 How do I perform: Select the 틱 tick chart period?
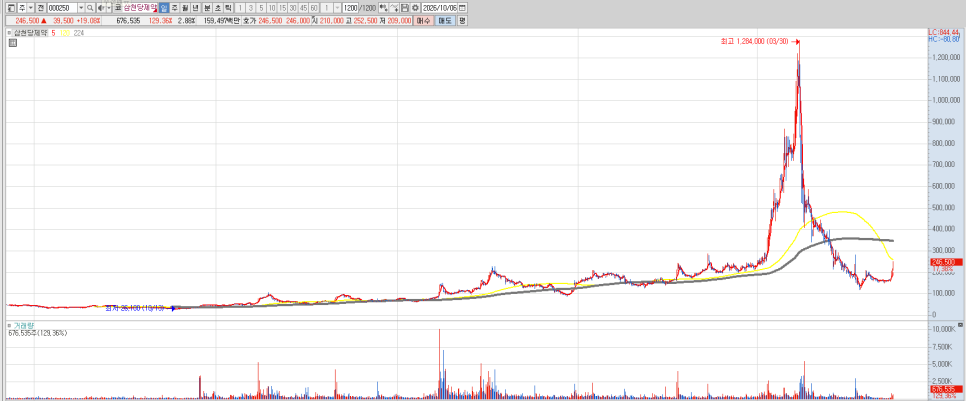pyautogui.click(x=228, y=8)
